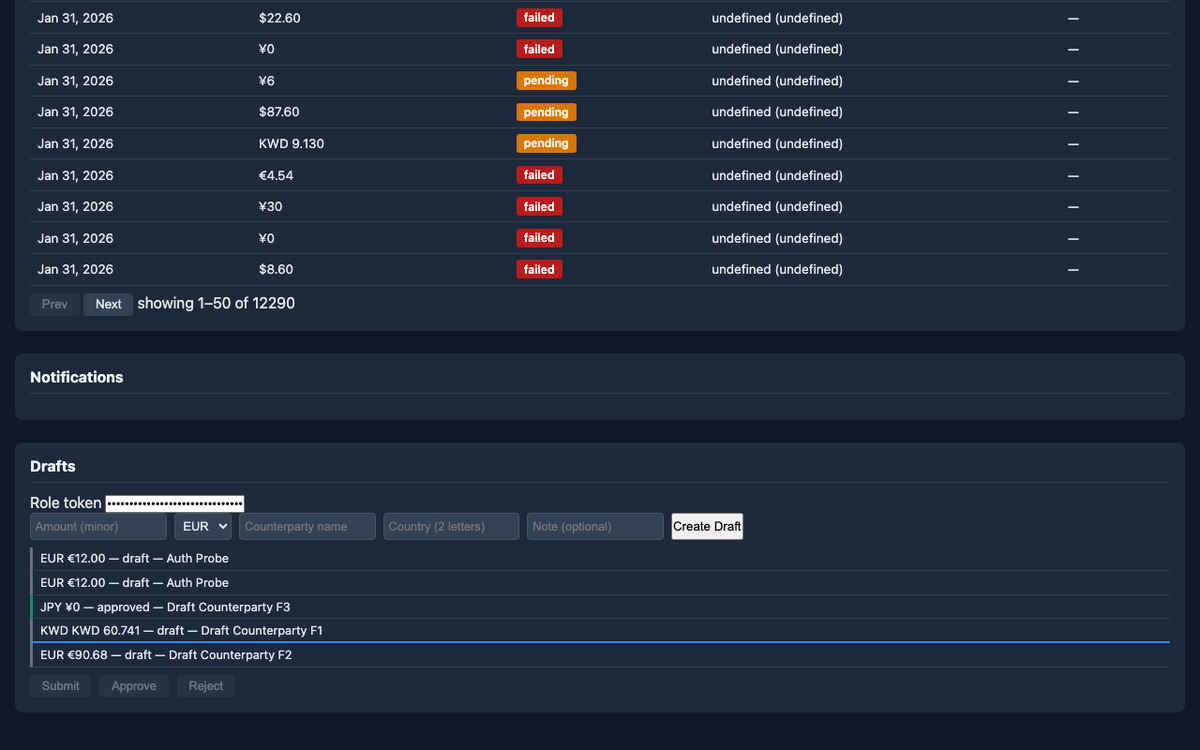Select the EUR €90.68 Draft Counterparty F2 row

(x=600, y=655)
